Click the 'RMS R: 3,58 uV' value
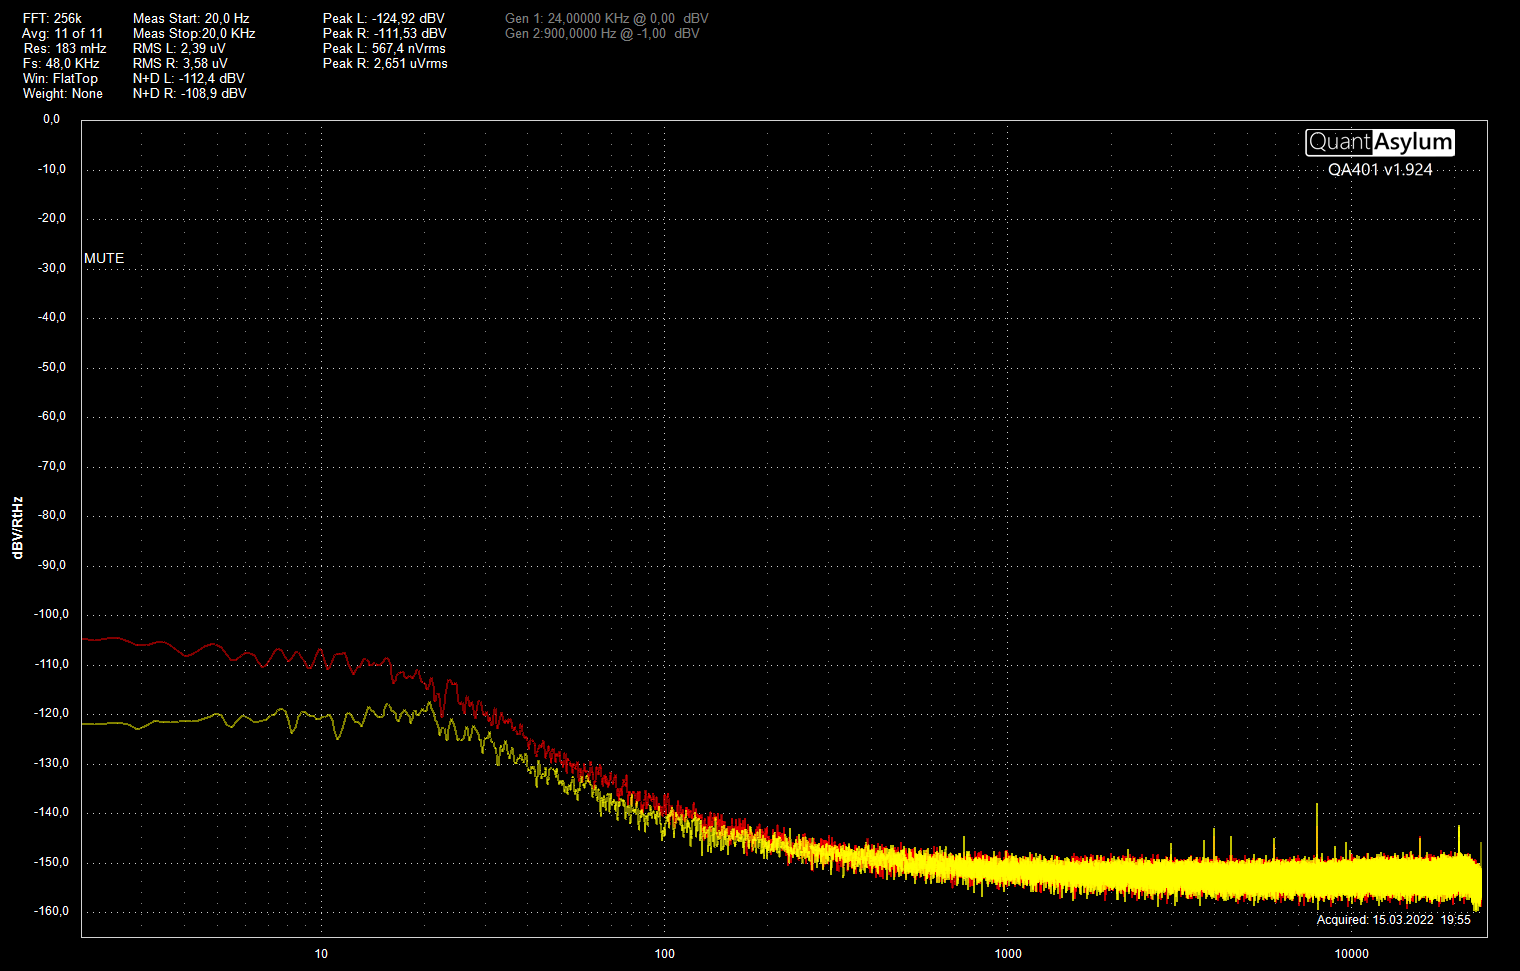1520x971 pixels. pyautogui.click(x=180, y=63)
